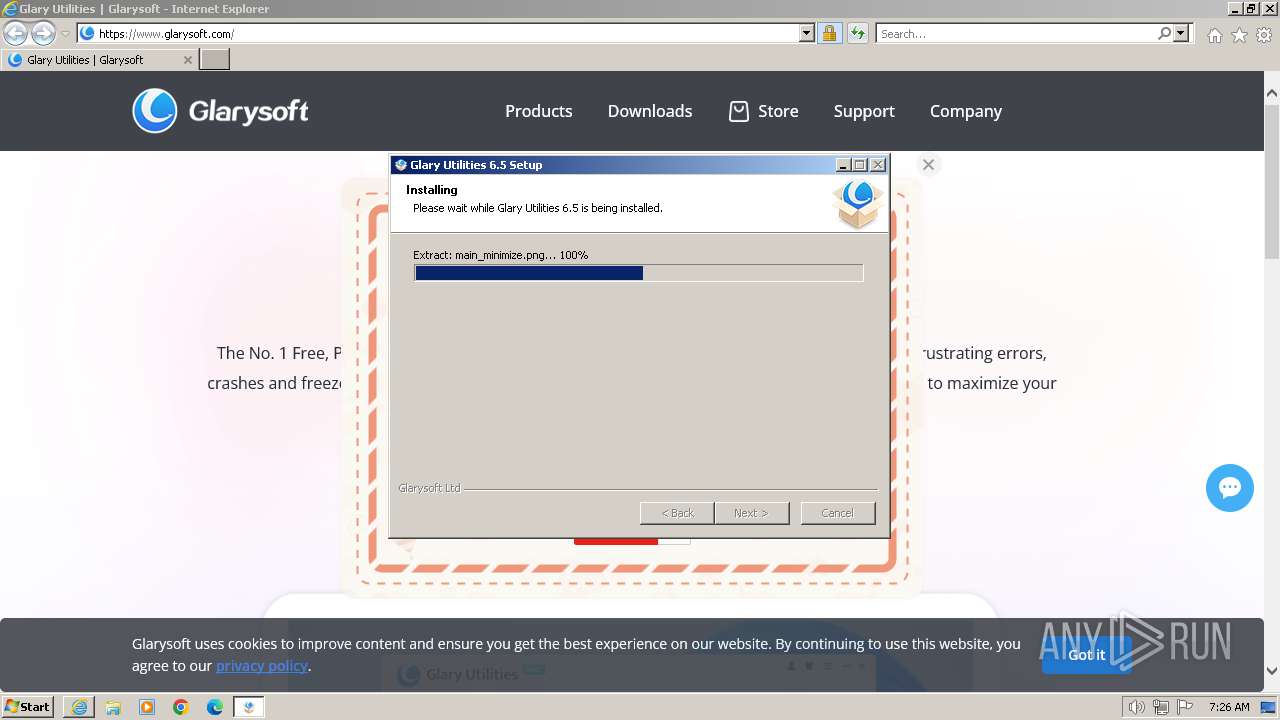Click the page scrollbar up arrow
The image size is (1280, 720).
tap(1272, 93)
